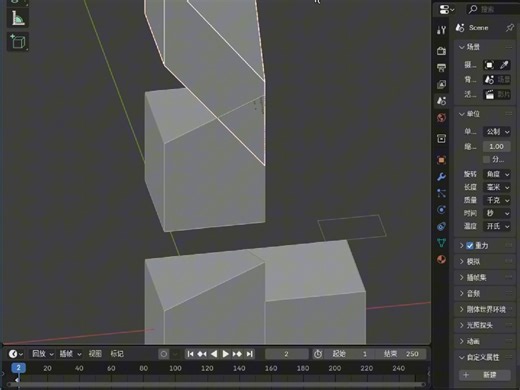Click the Scene data-block icon beside the Scene name
The width and height of the screenshot is (520, 390).
460,28
